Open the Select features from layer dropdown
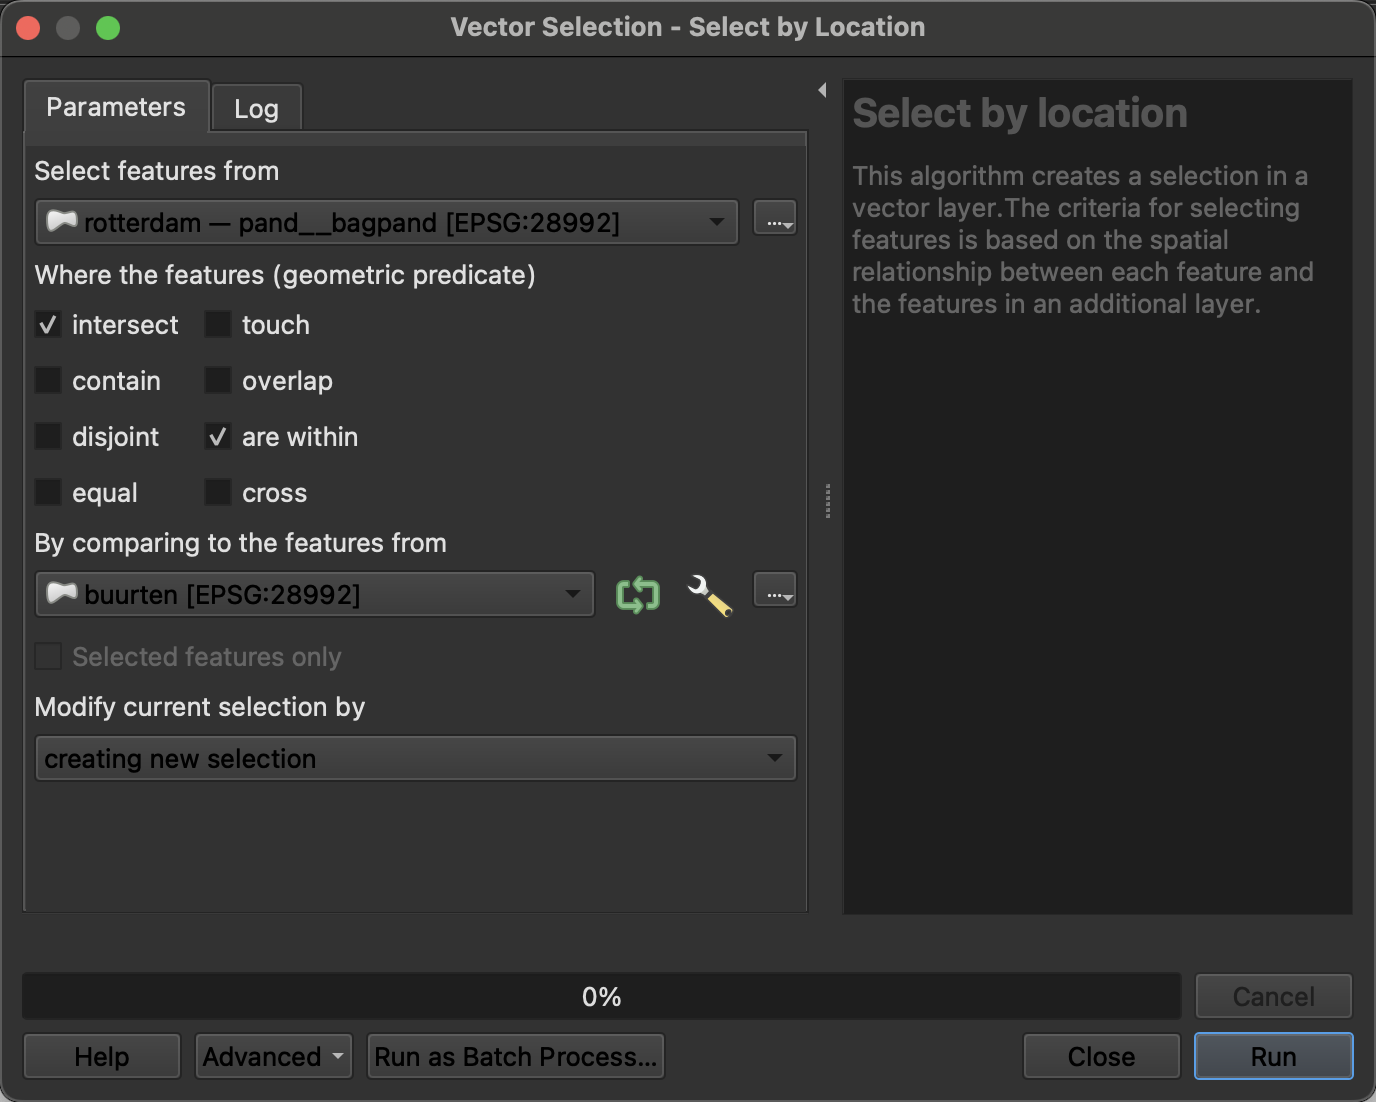This screenshot has width=1376, height=1102. pyautogui.click(x=386, y=222)
